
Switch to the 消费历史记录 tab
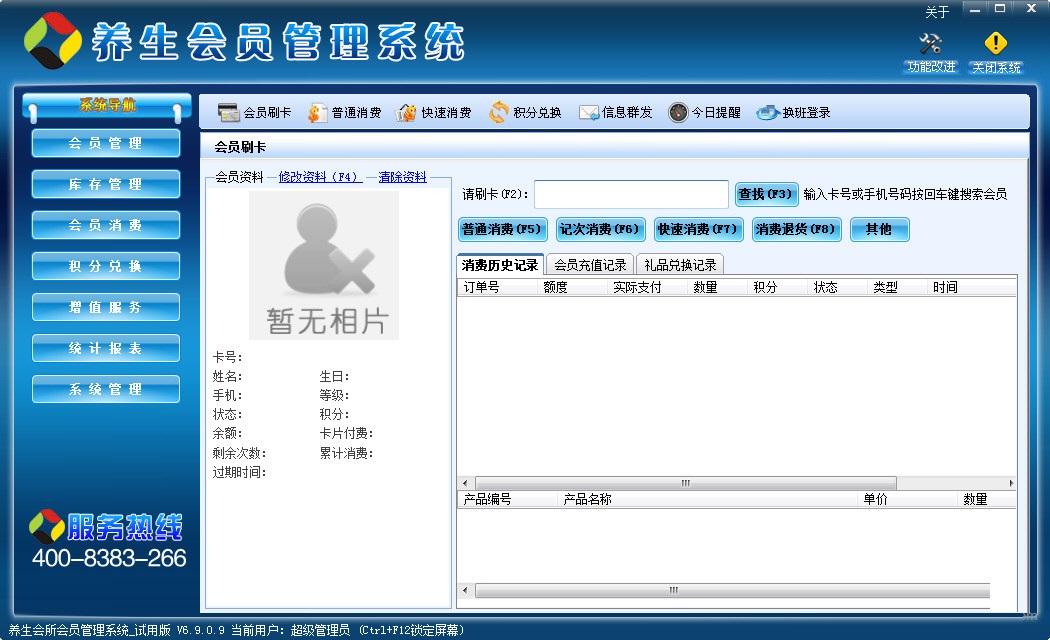[500, 265]
